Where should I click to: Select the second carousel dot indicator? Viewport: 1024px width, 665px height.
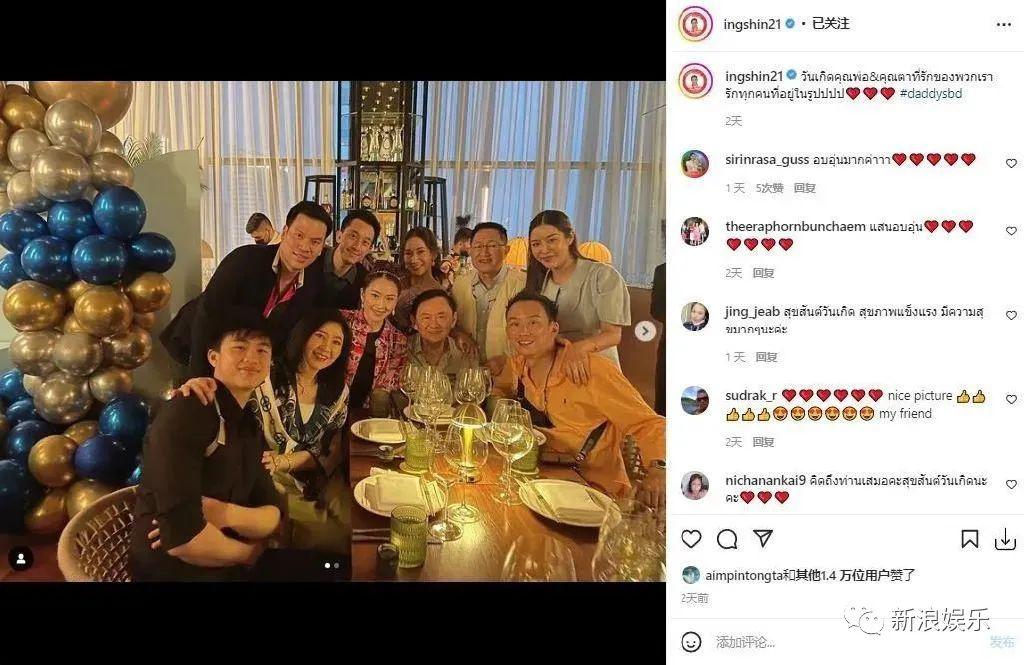(336, 566)
